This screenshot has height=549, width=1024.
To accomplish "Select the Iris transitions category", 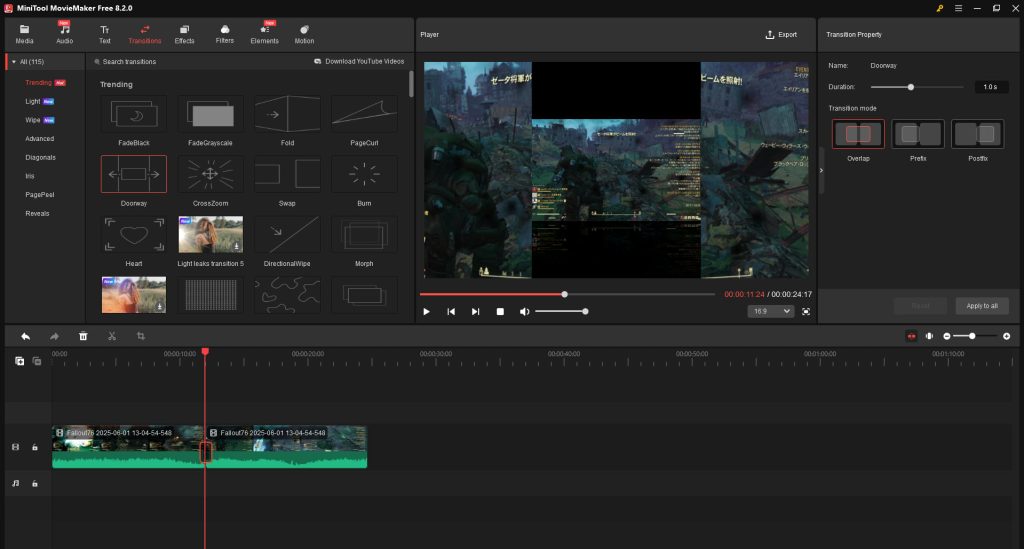I will tap(30, 176).
